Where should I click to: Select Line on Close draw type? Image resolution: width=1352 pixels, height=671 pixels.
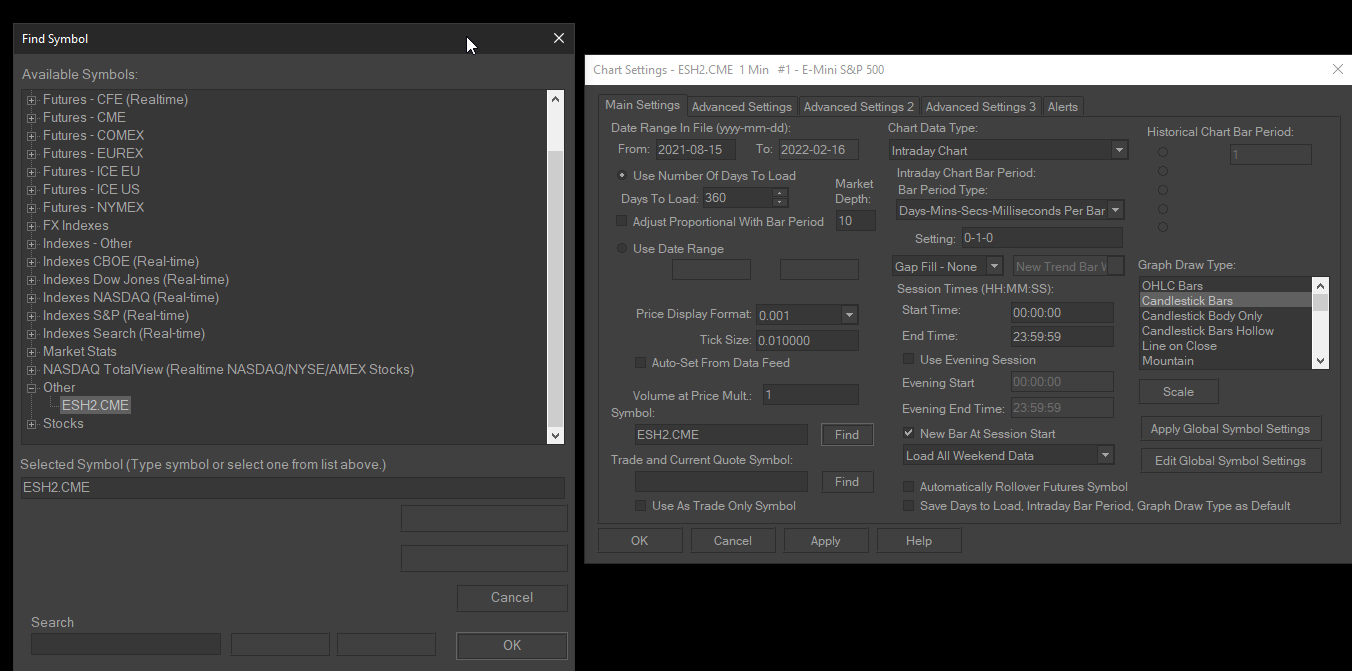[x=1226, y=346]
